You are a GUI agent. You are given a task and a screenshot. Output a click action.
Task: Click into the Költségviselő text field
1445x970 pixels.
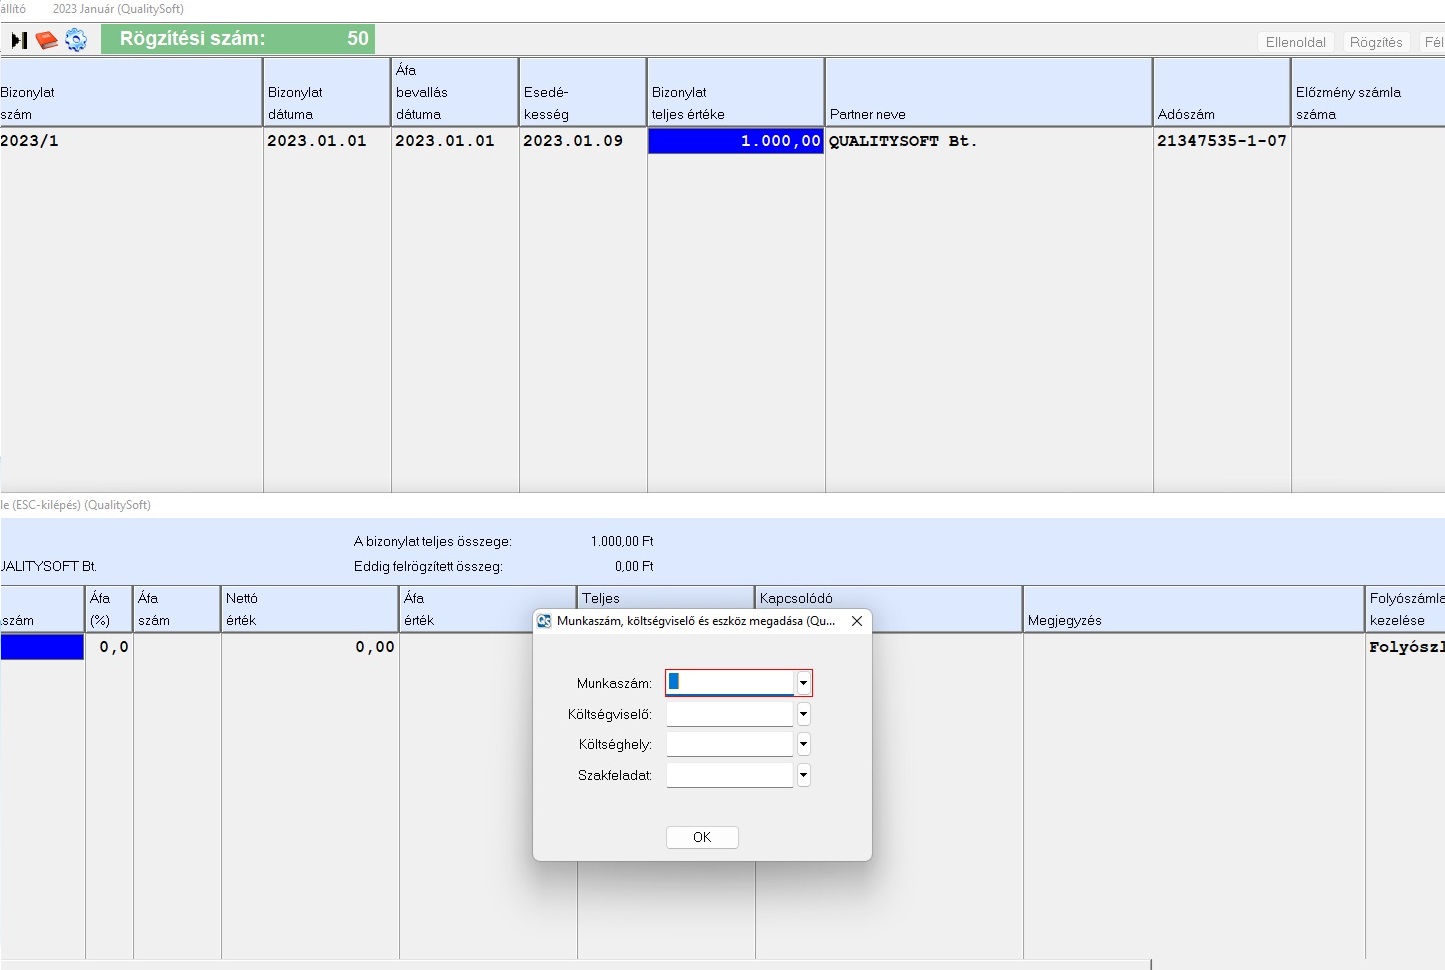730,714
